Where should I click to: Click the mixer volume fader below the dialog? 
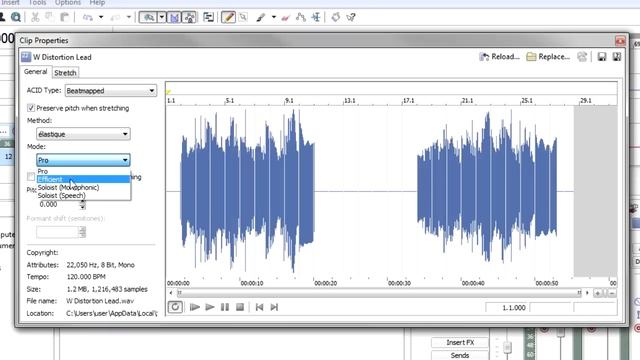(x=507, y=347)
